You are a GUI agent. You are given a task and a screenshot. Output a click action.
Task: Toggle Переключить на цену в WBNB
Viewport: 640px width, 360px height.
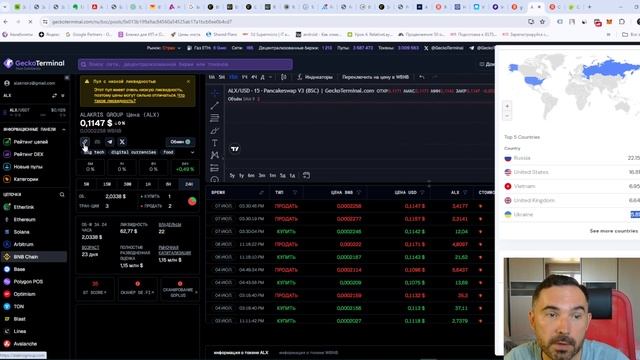(x=376, y=77)
